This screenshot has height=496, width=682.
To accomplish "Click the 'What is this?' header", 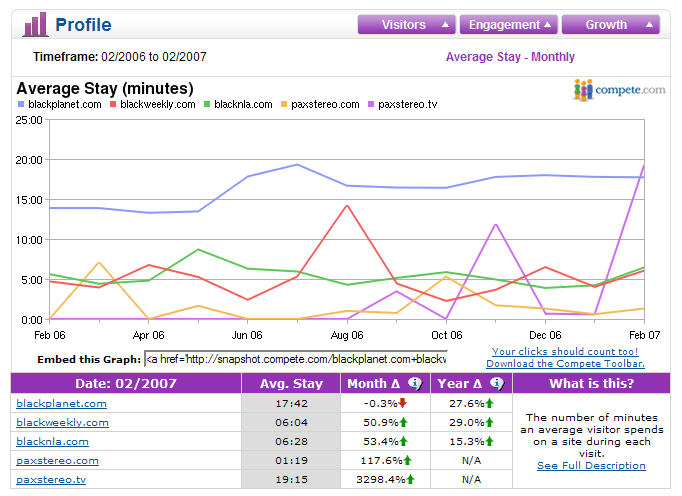I will tap(592, 383).
